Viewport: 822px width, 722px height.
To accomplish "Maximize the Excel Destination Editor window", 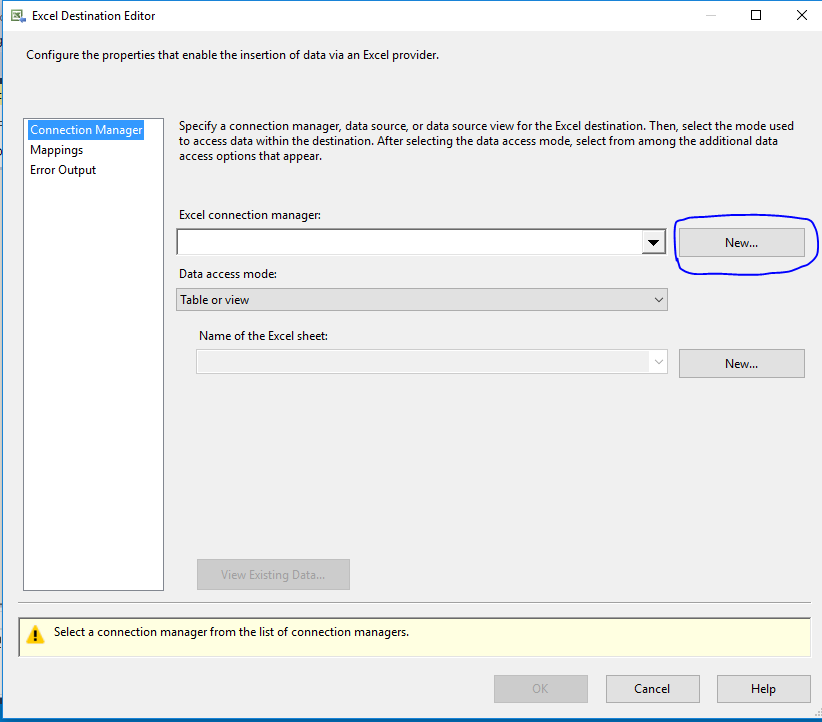I will pyautogui.click(x=756, y=16).
